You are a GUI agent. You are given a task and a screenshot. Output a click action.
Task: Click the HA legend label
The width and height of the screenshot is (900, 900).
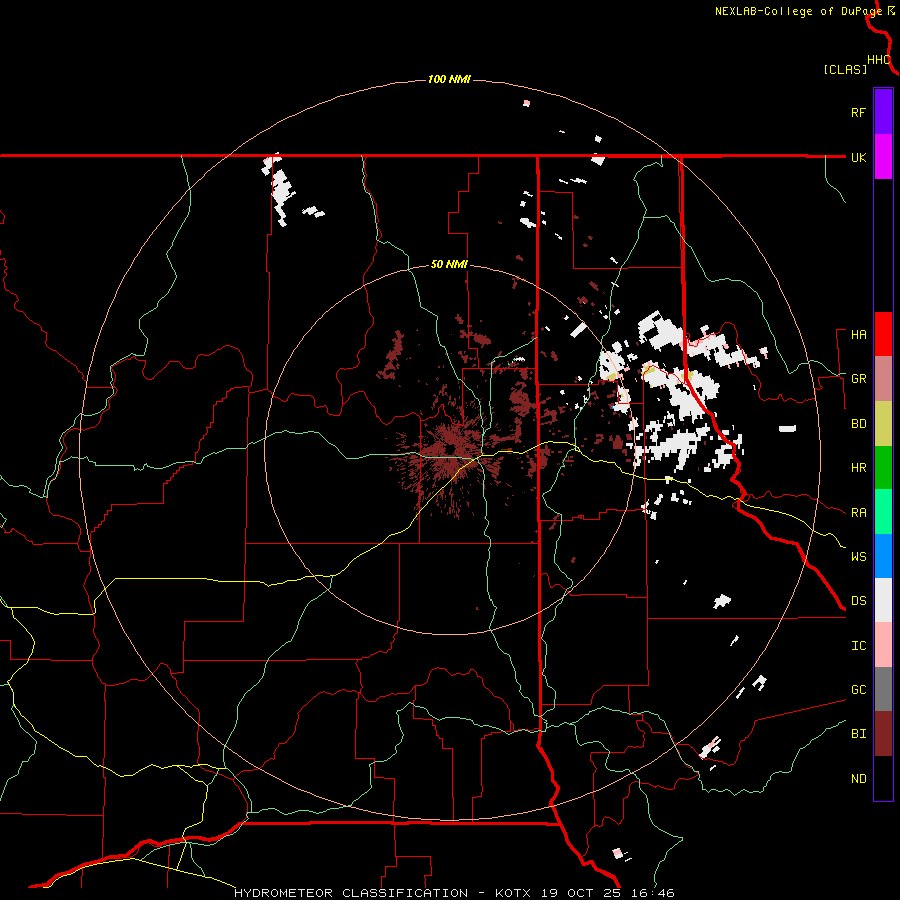[x=858, y=335]
